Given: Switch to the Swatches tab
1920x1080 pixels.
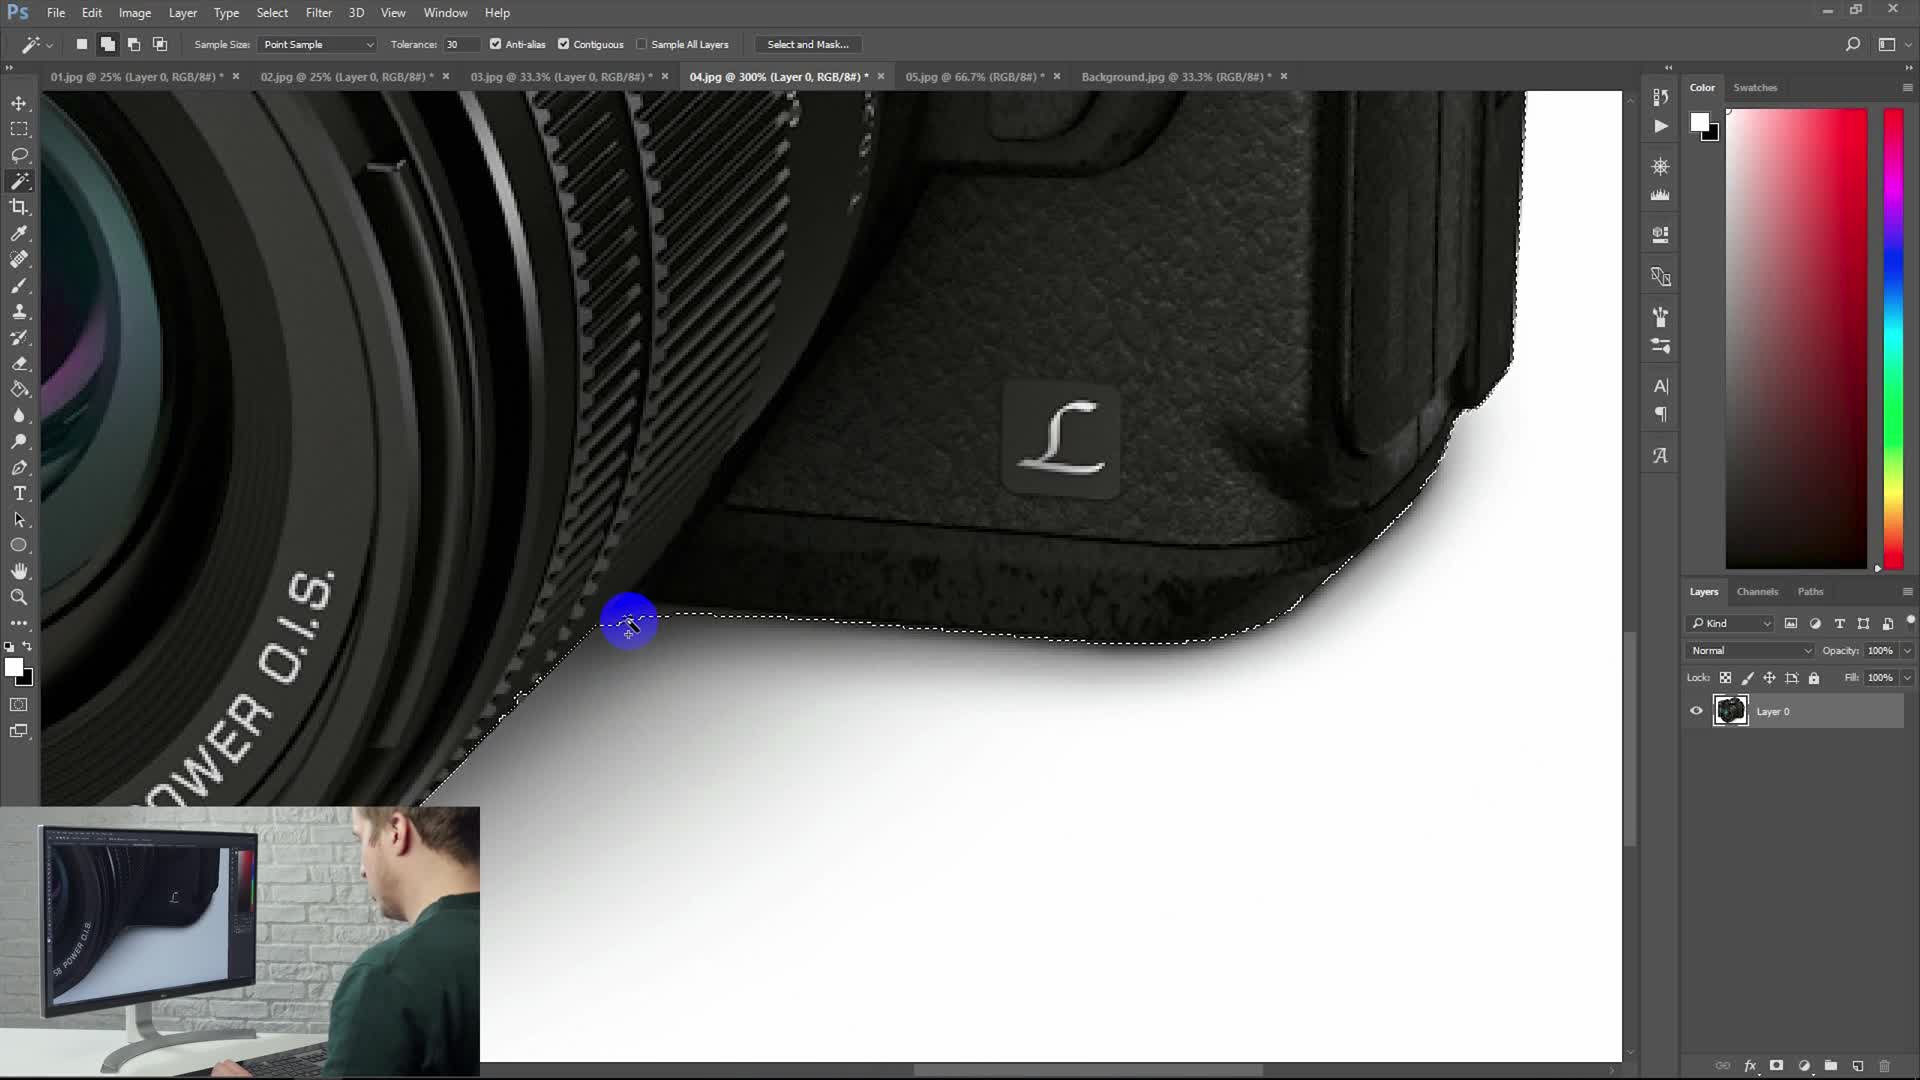Looking at the screenshot, I should (x=1755, y=88).
